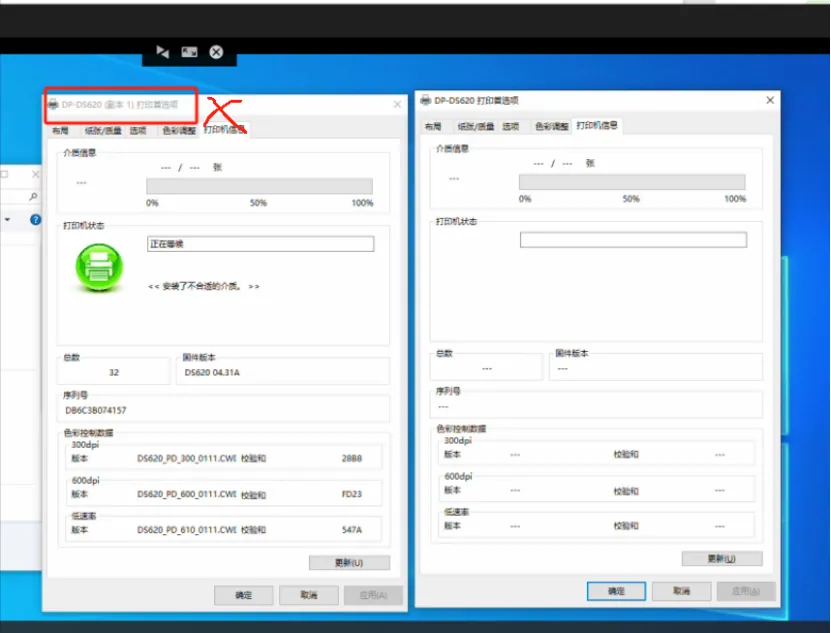The height and width of the screenshot is (633, 831).
Task: Click the firmware version DS620 04.31A
Action: click(212, 373)
